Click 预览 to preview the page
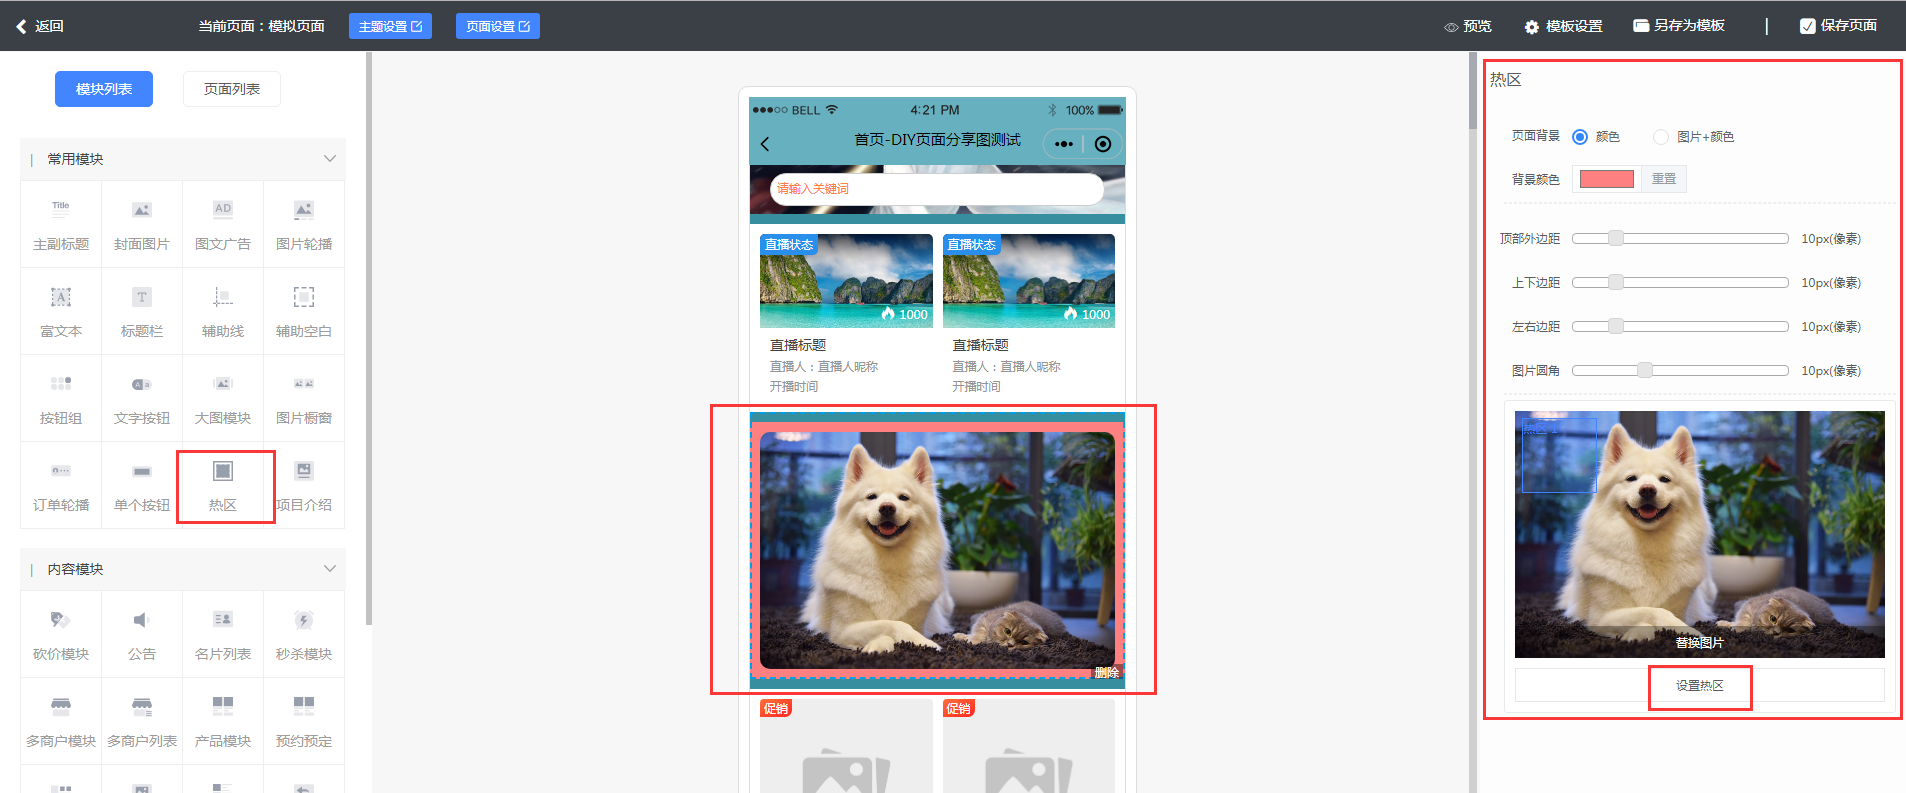The height and width of the screenshot is (793, 1906). [x=1467, y=26]
